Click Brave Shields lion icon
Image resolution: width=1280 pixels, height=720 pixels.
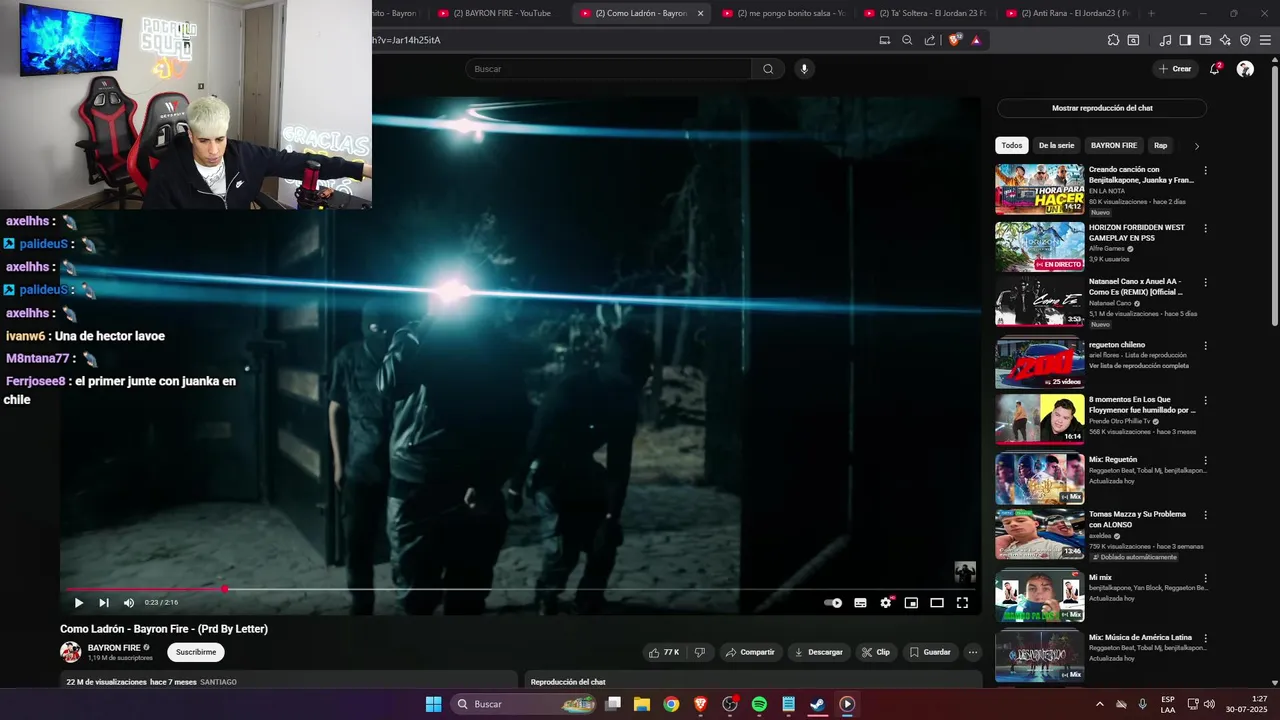[x=954, y=40]
